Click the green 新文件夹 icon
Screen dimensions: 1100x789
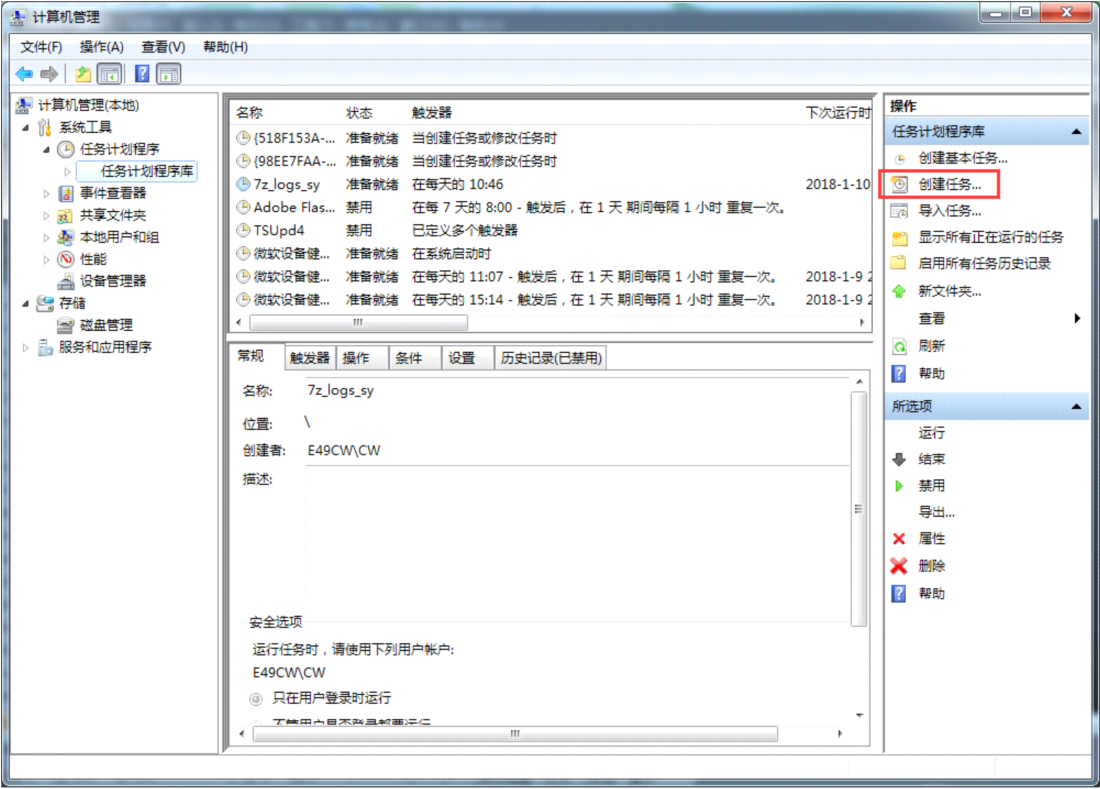(899, 291)
